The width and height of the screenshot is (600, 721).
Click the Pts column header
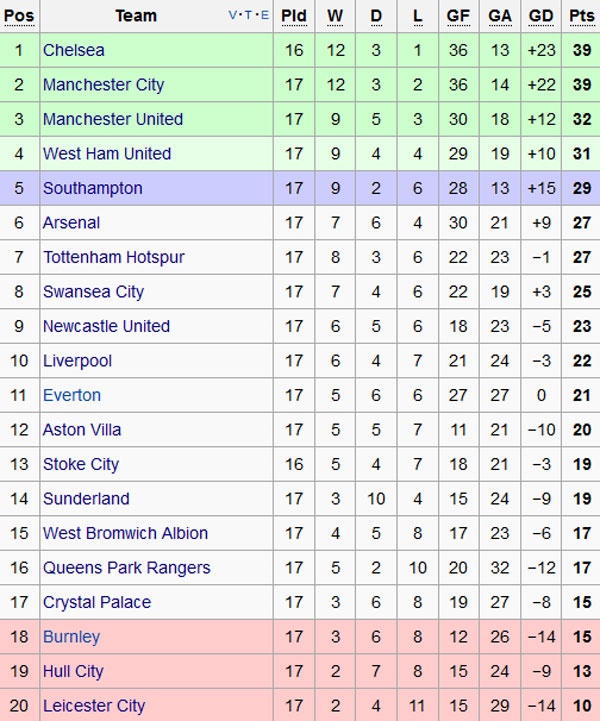580,15
